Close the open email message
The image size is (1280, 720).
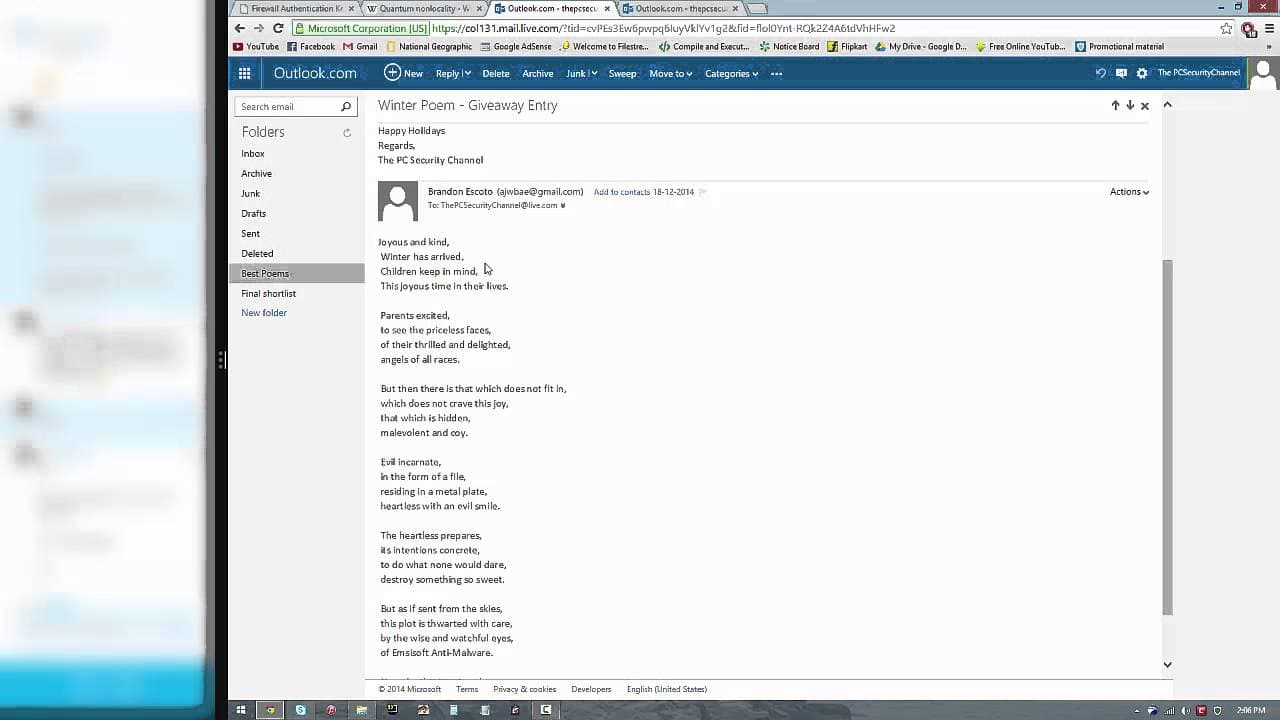(x=1145, y=105)
